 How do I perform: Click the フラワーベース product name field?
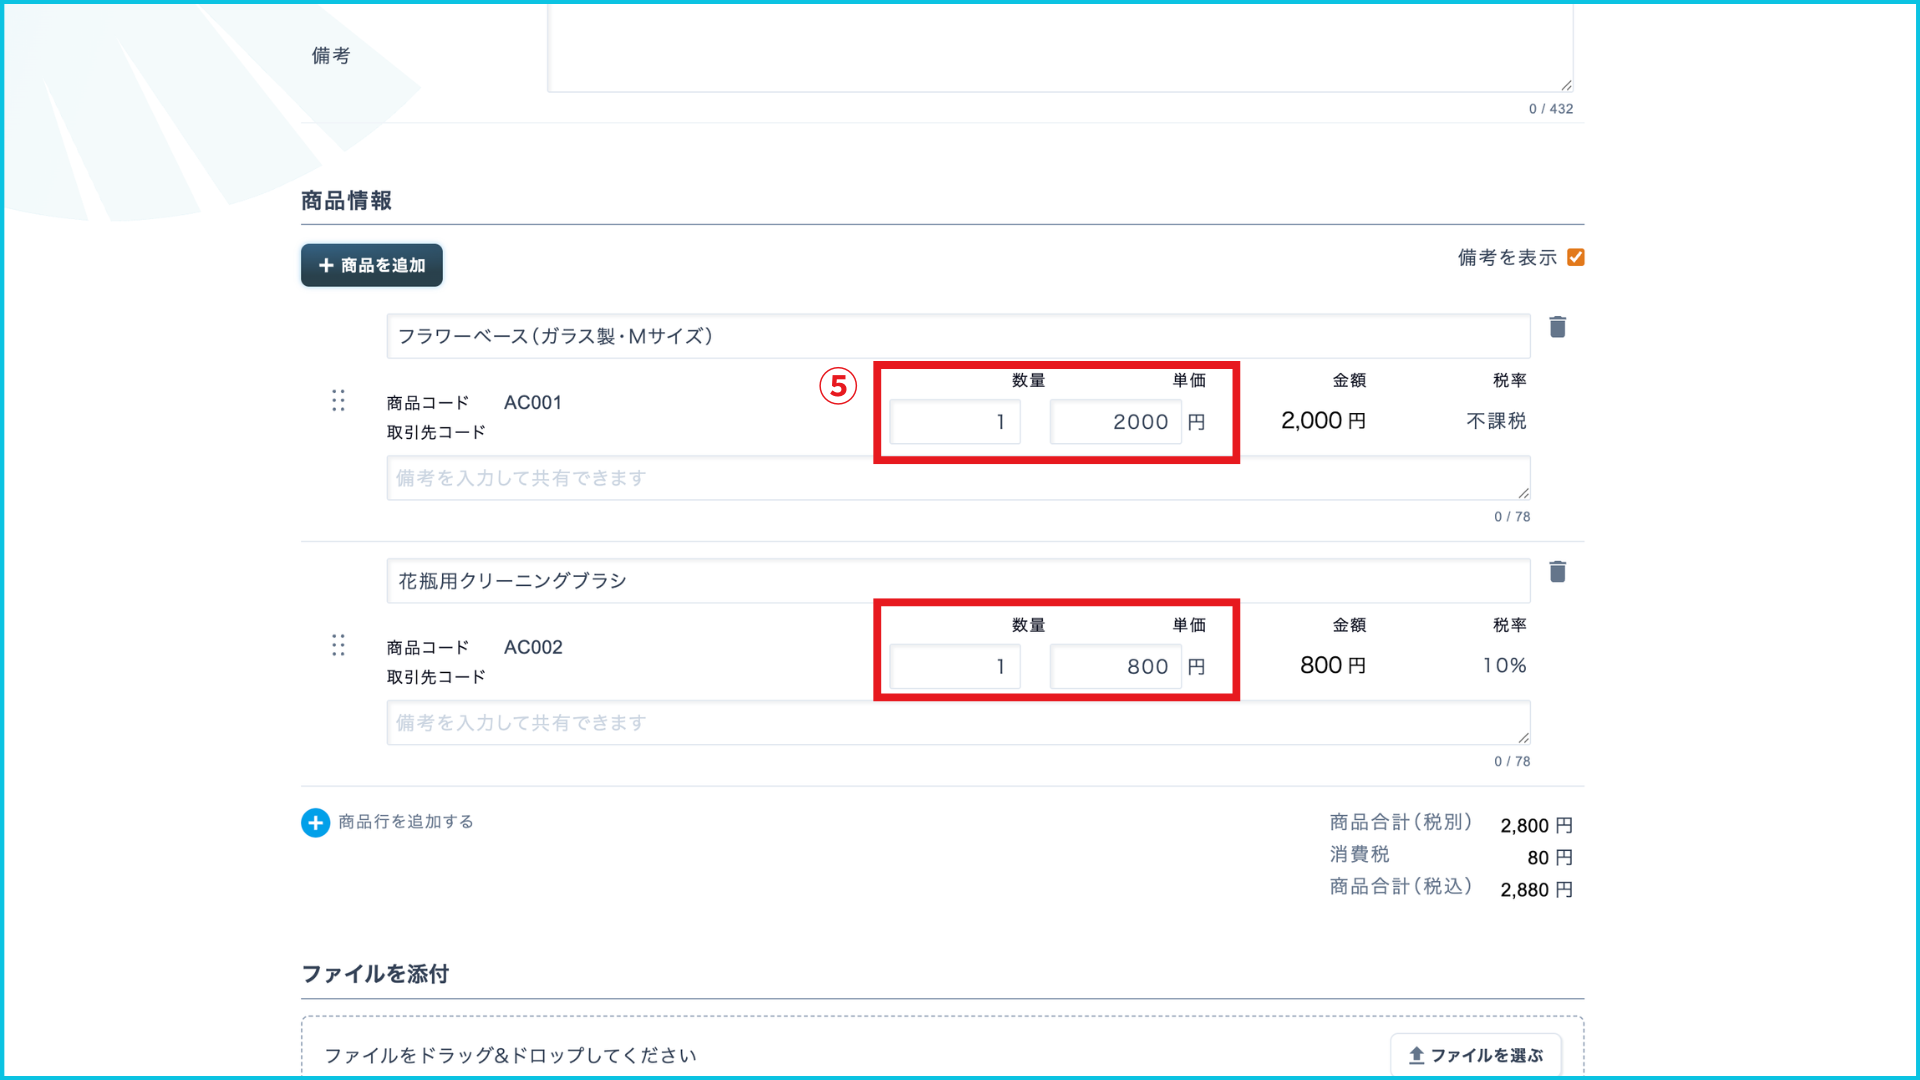pos(957,336)
